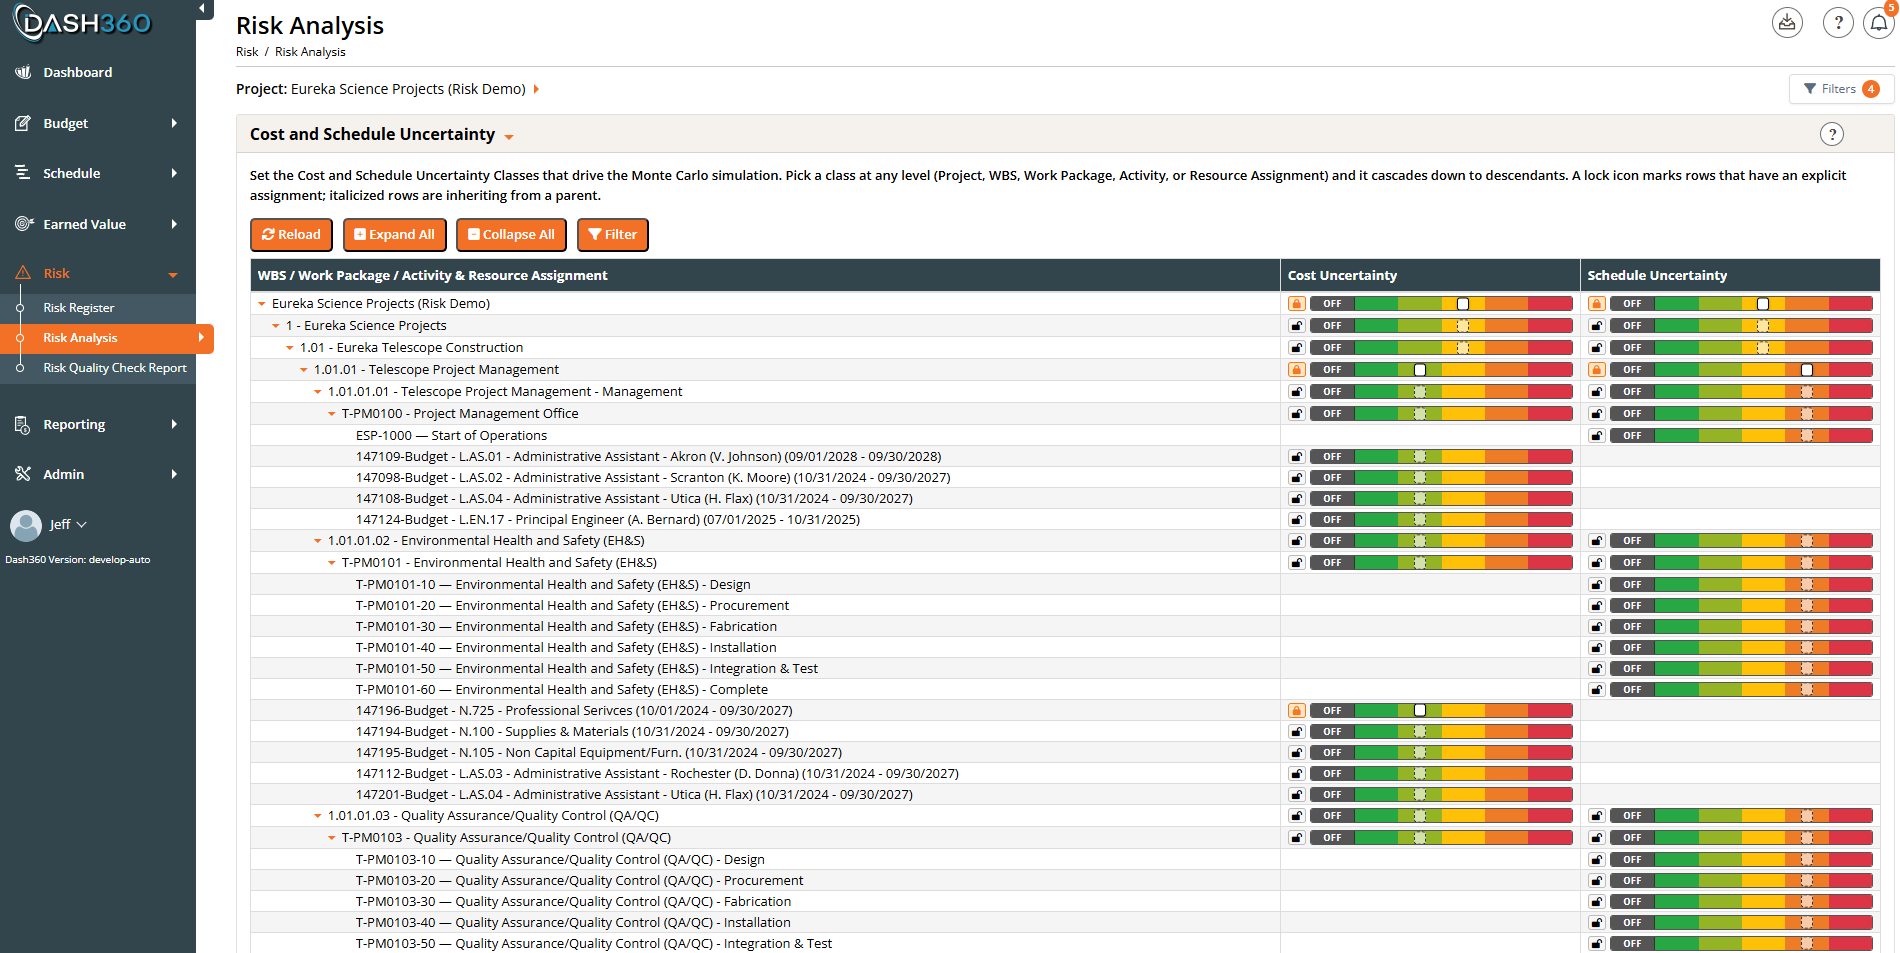
Task: Collapse the 1 - Eureka Science Projects node
Action: pos(276,326)
